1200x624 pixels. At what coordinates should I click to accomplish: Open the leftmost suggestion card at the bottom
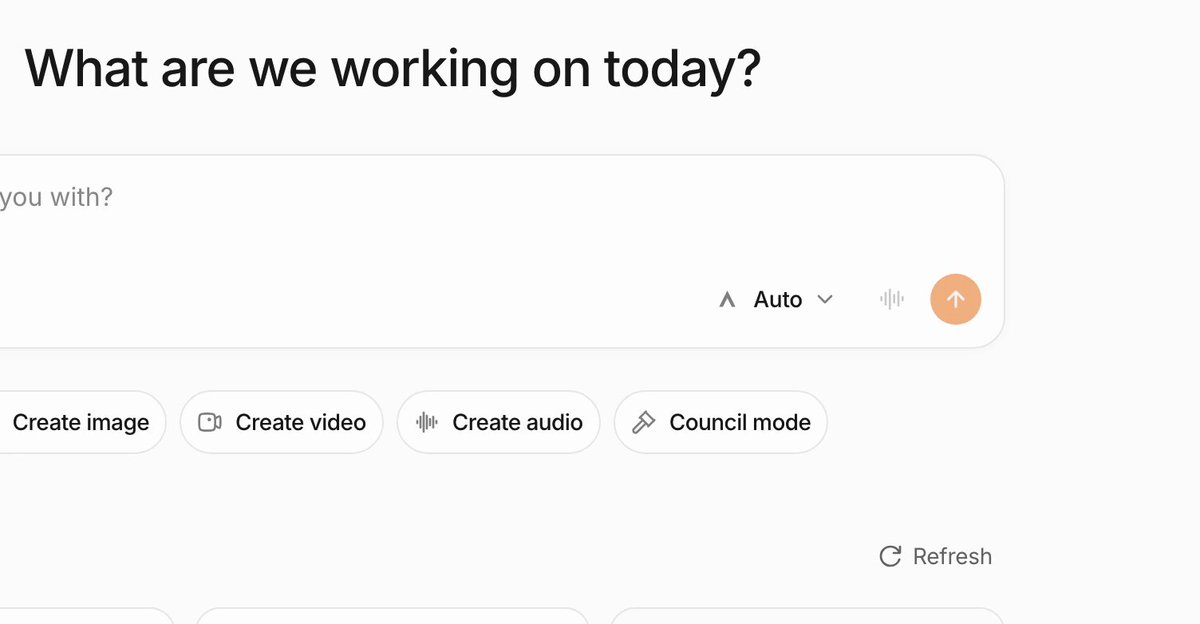(x=87, y=616)
